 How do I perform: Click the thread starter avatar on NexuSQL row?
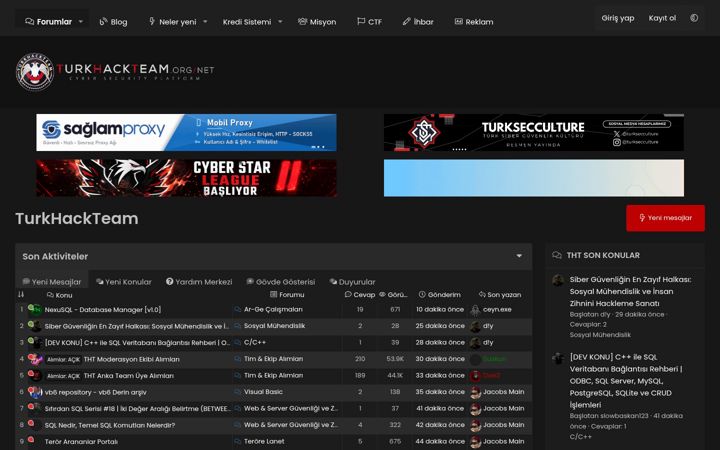tap(35, 310)
